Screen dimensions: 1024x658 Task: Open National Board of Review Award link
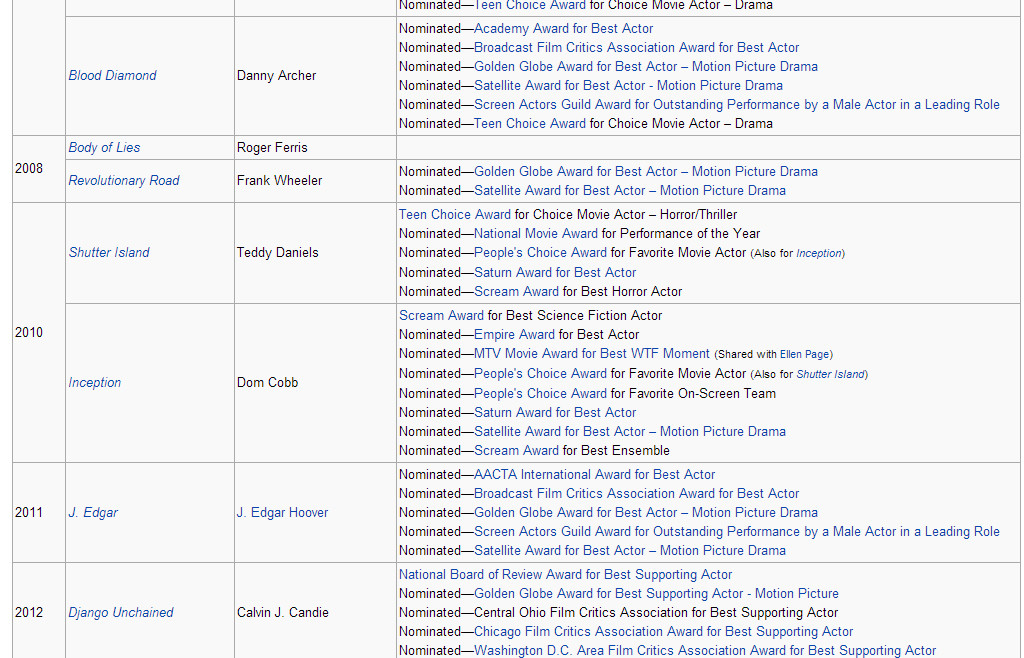[565, 575]
